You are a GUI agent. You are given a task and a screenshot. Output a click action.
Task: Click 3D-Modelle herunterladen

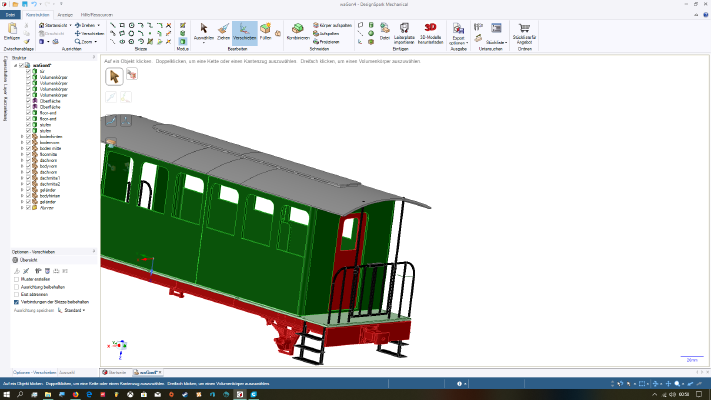click(x=430, y=33)
